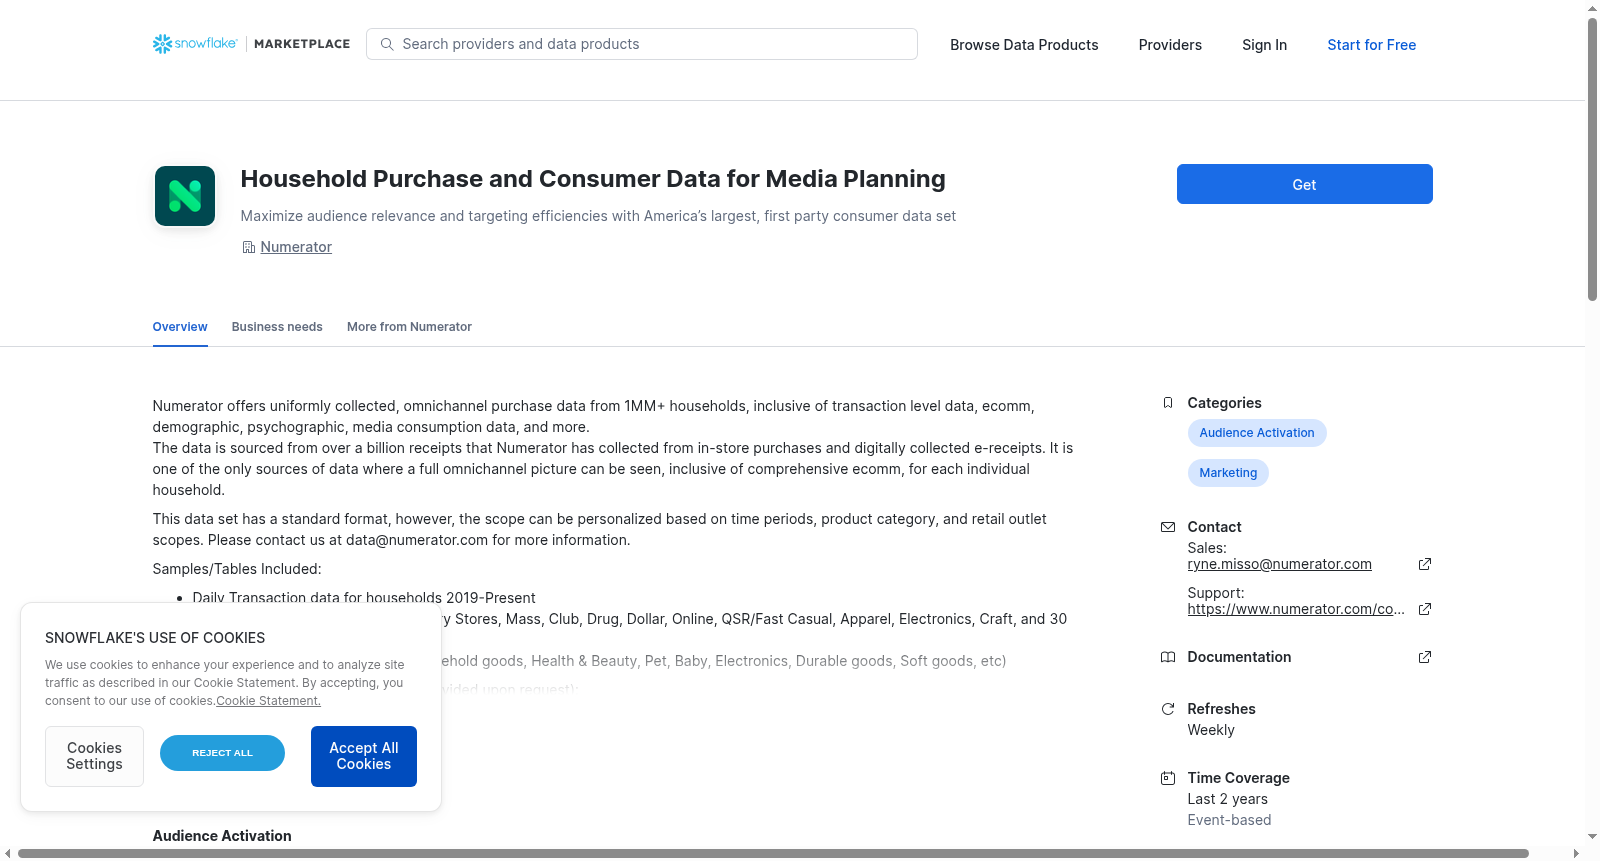Viewport: 1600px width, 861px height.
Task: Click the Snowflake logo icon
Action: [x=162, y=44]
